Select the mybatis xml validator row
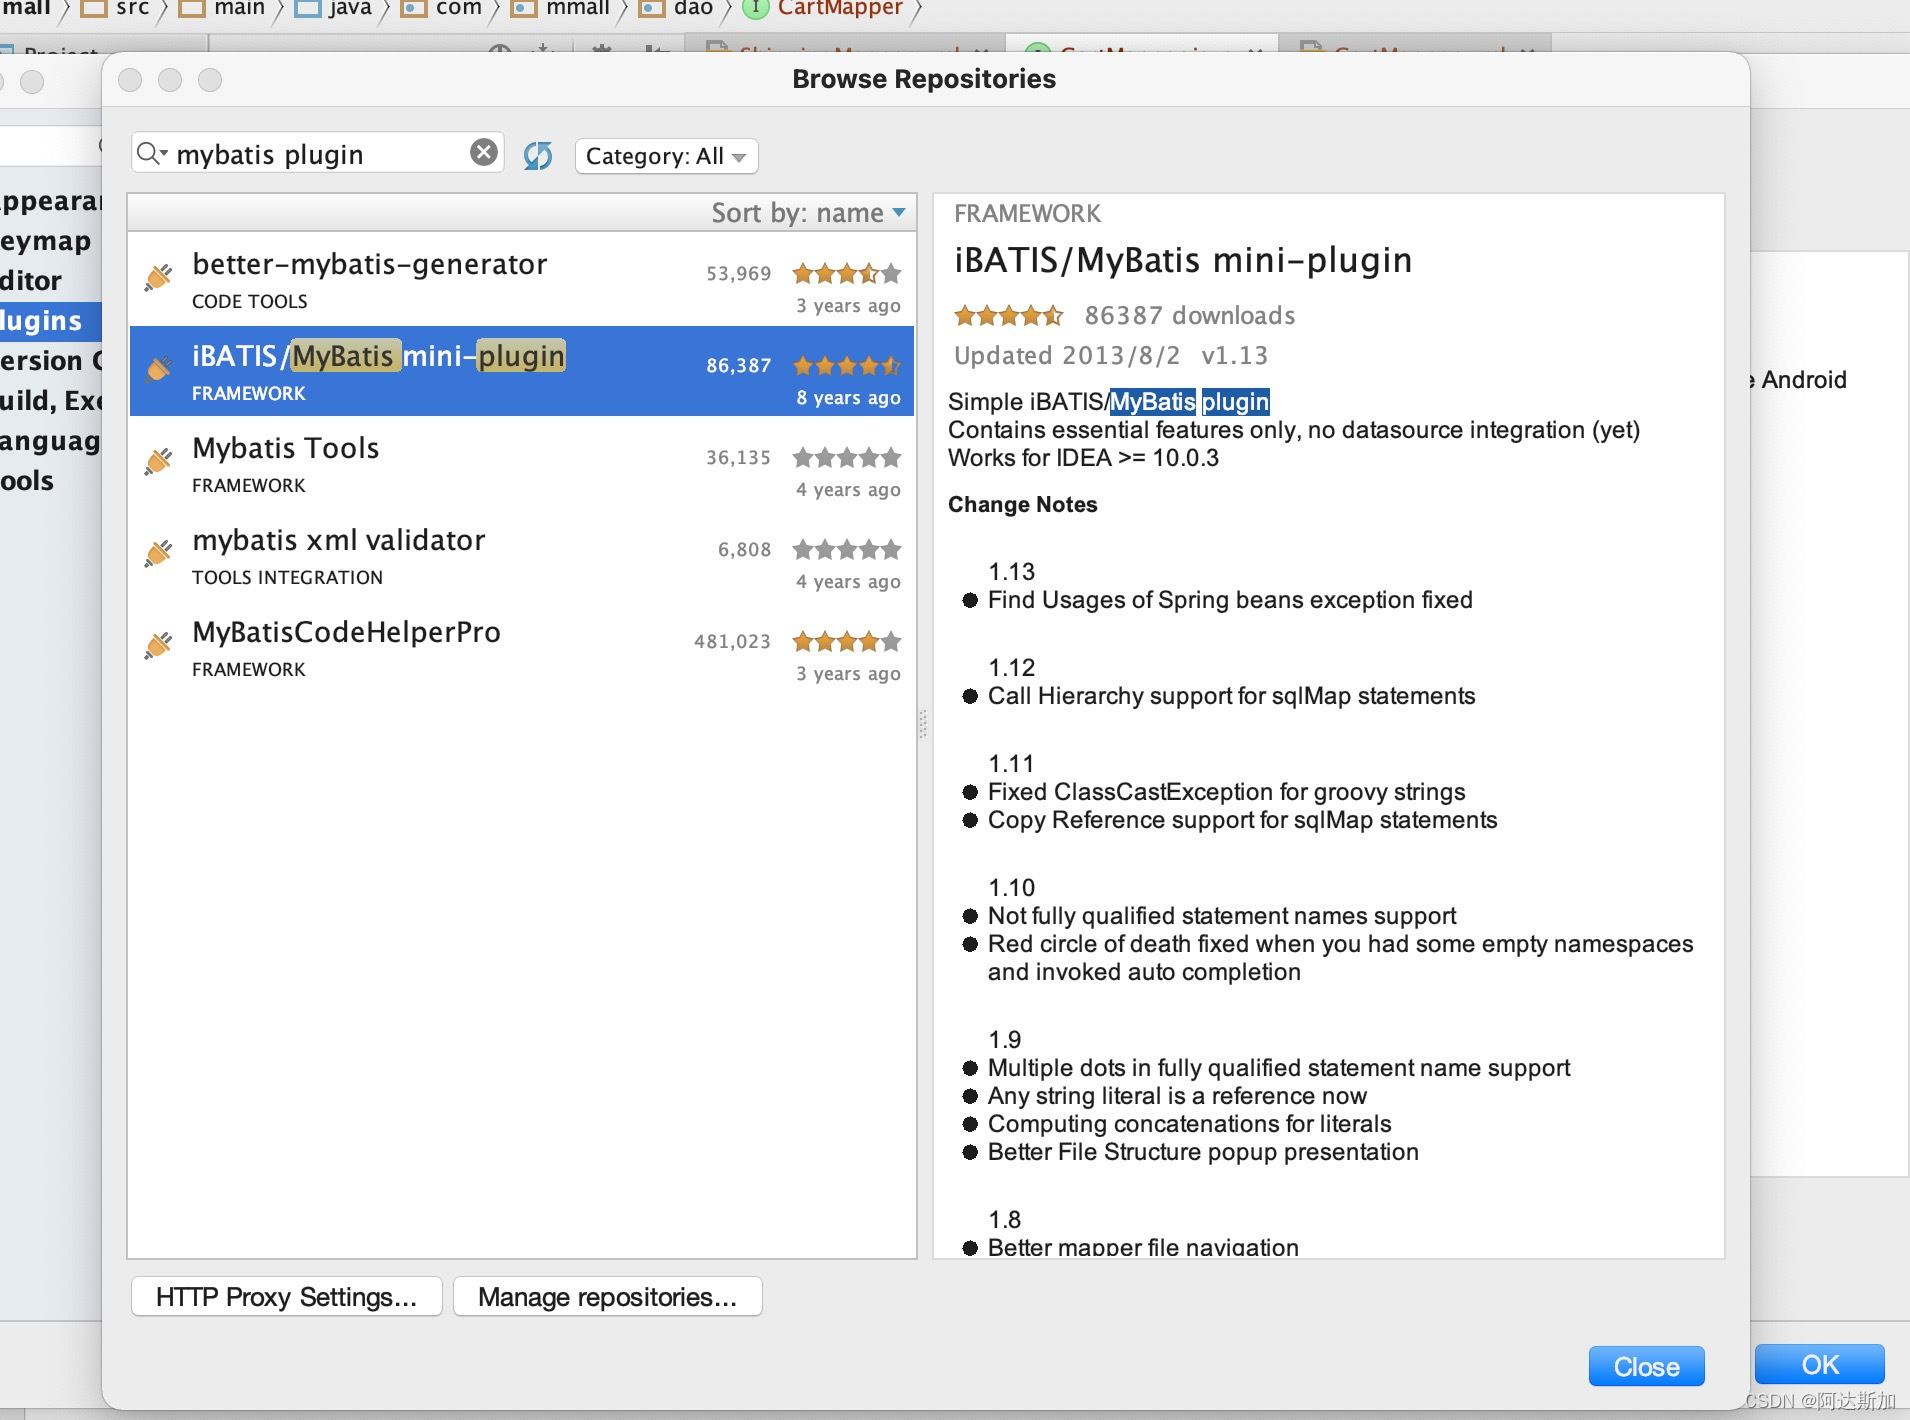Viewport: 1910px width, 1420px height. tap(522, 555)
